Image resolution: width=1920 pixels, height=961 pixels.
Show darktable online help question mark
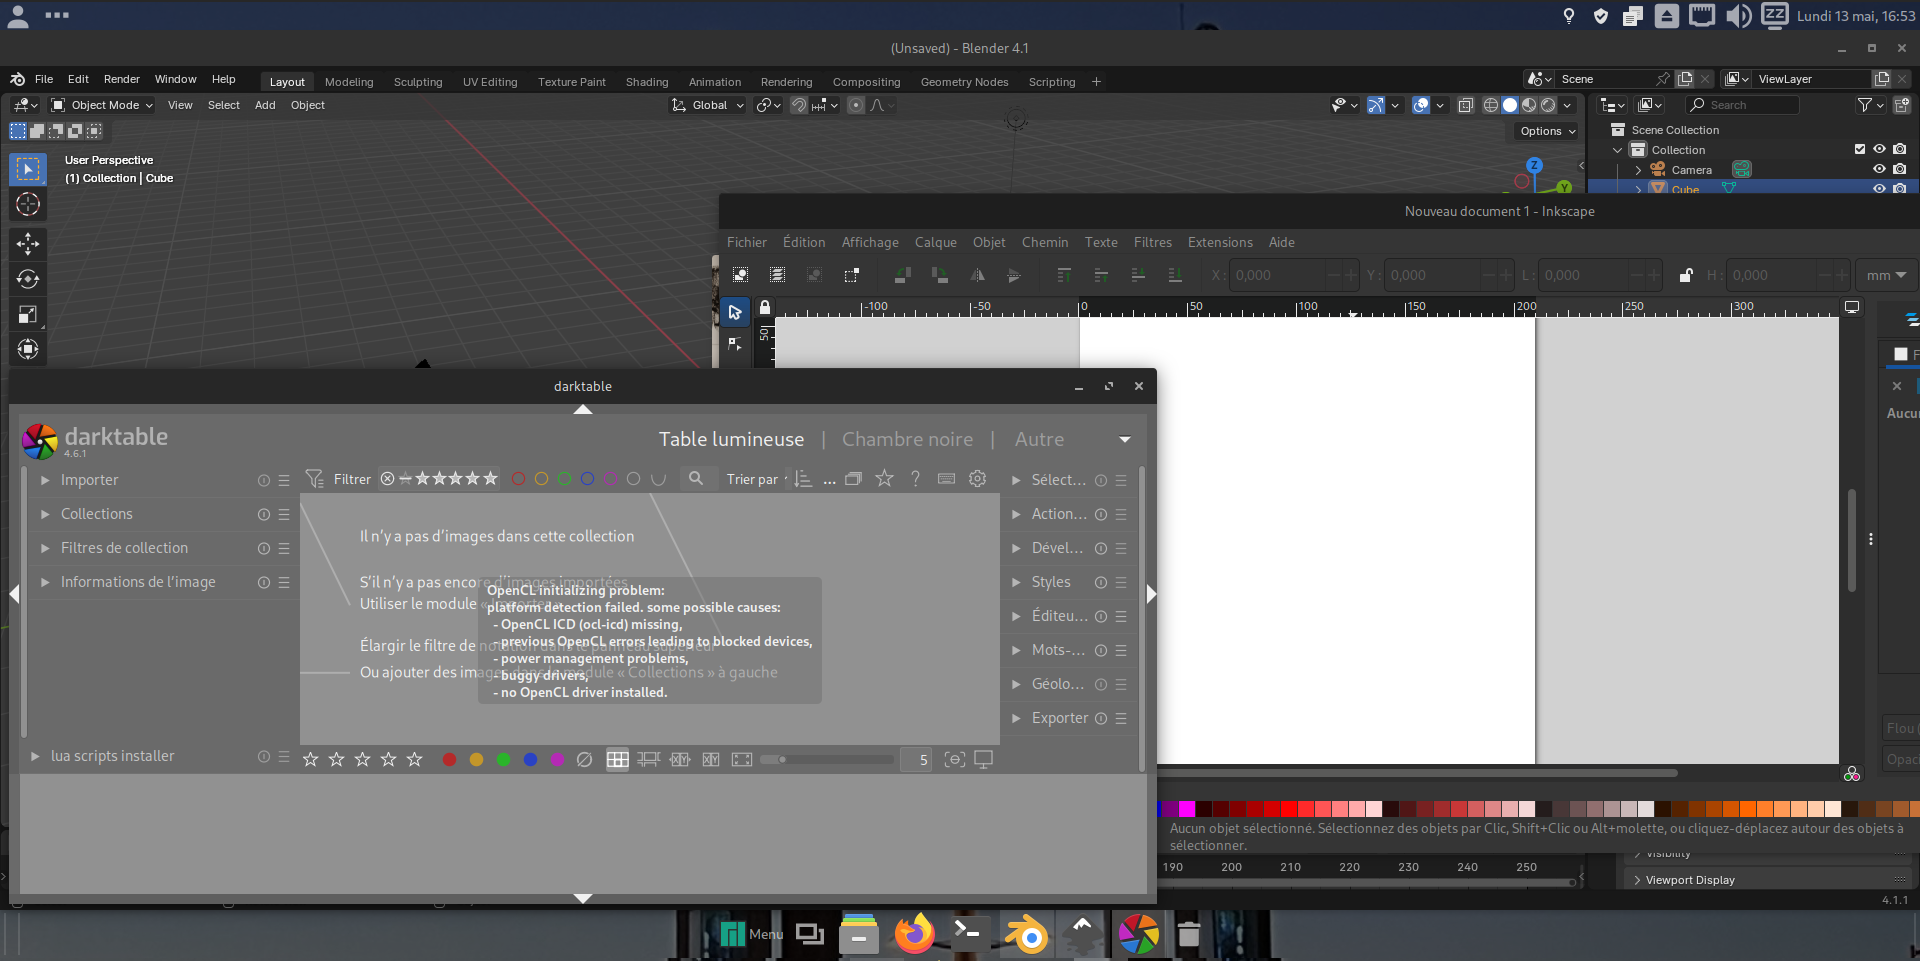[x=915, y=479]
